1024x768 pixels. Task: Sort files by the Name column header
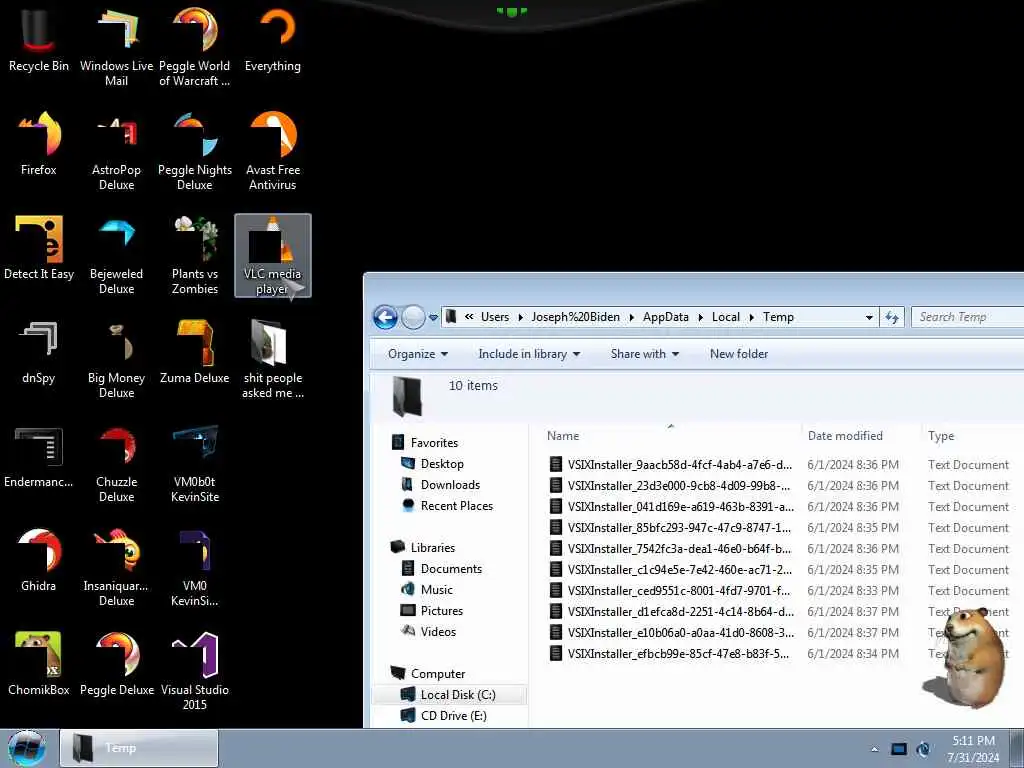pyautogui.click(x=671, y=436)
